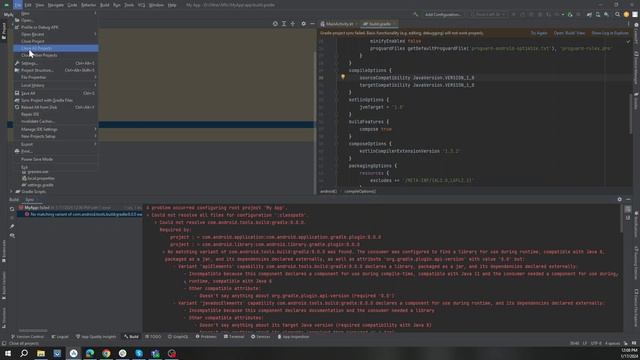The width and height of the screenshot is (640, 360).
Task: Select Close All Projects in File menu
Action: (56, 48)
